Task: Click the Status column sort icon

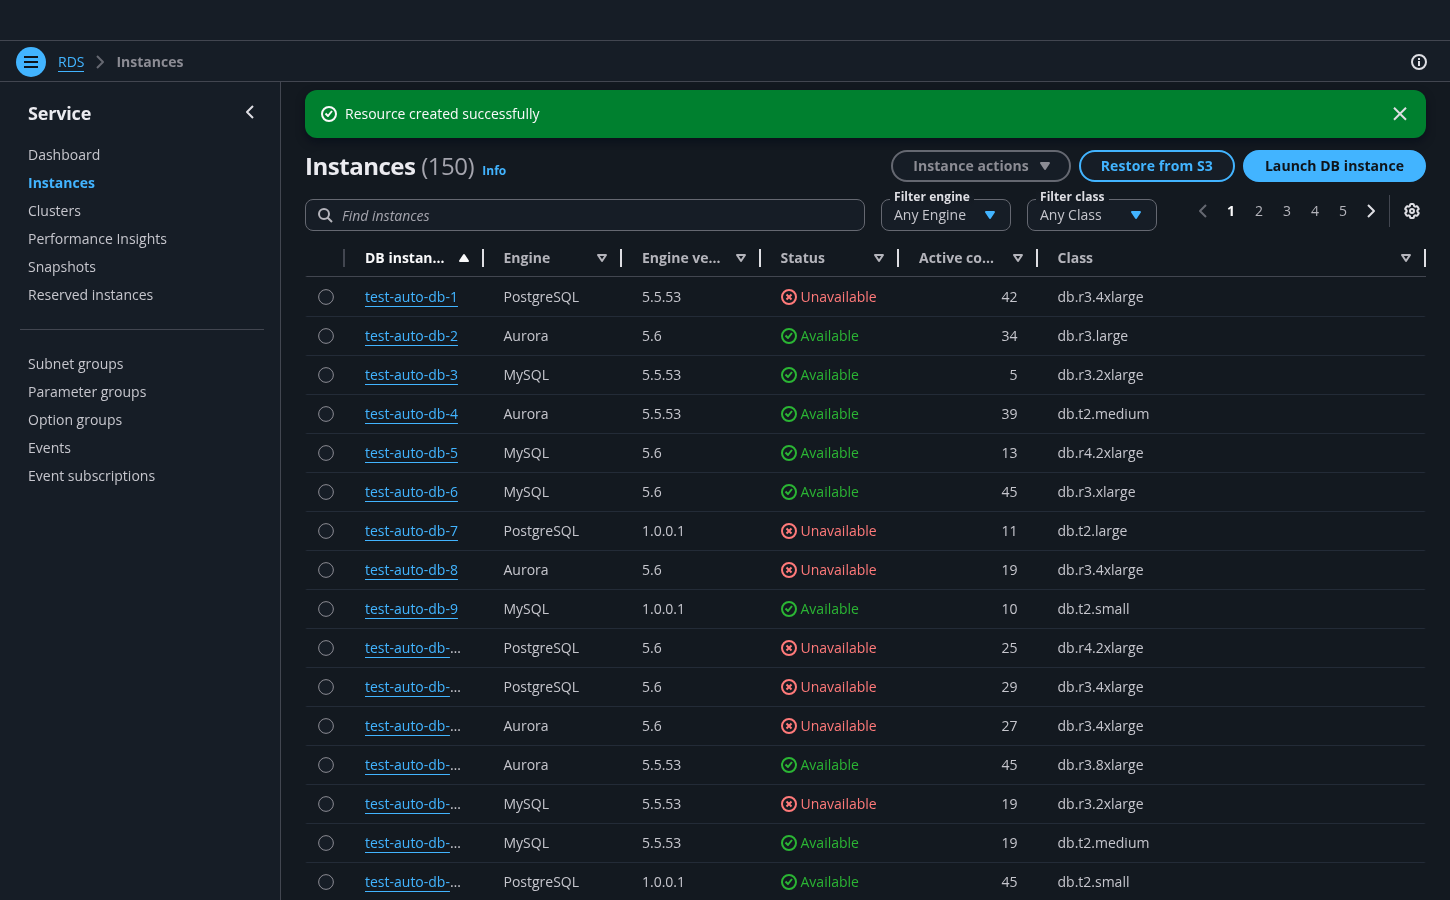Action: click(x=878, y=258)
